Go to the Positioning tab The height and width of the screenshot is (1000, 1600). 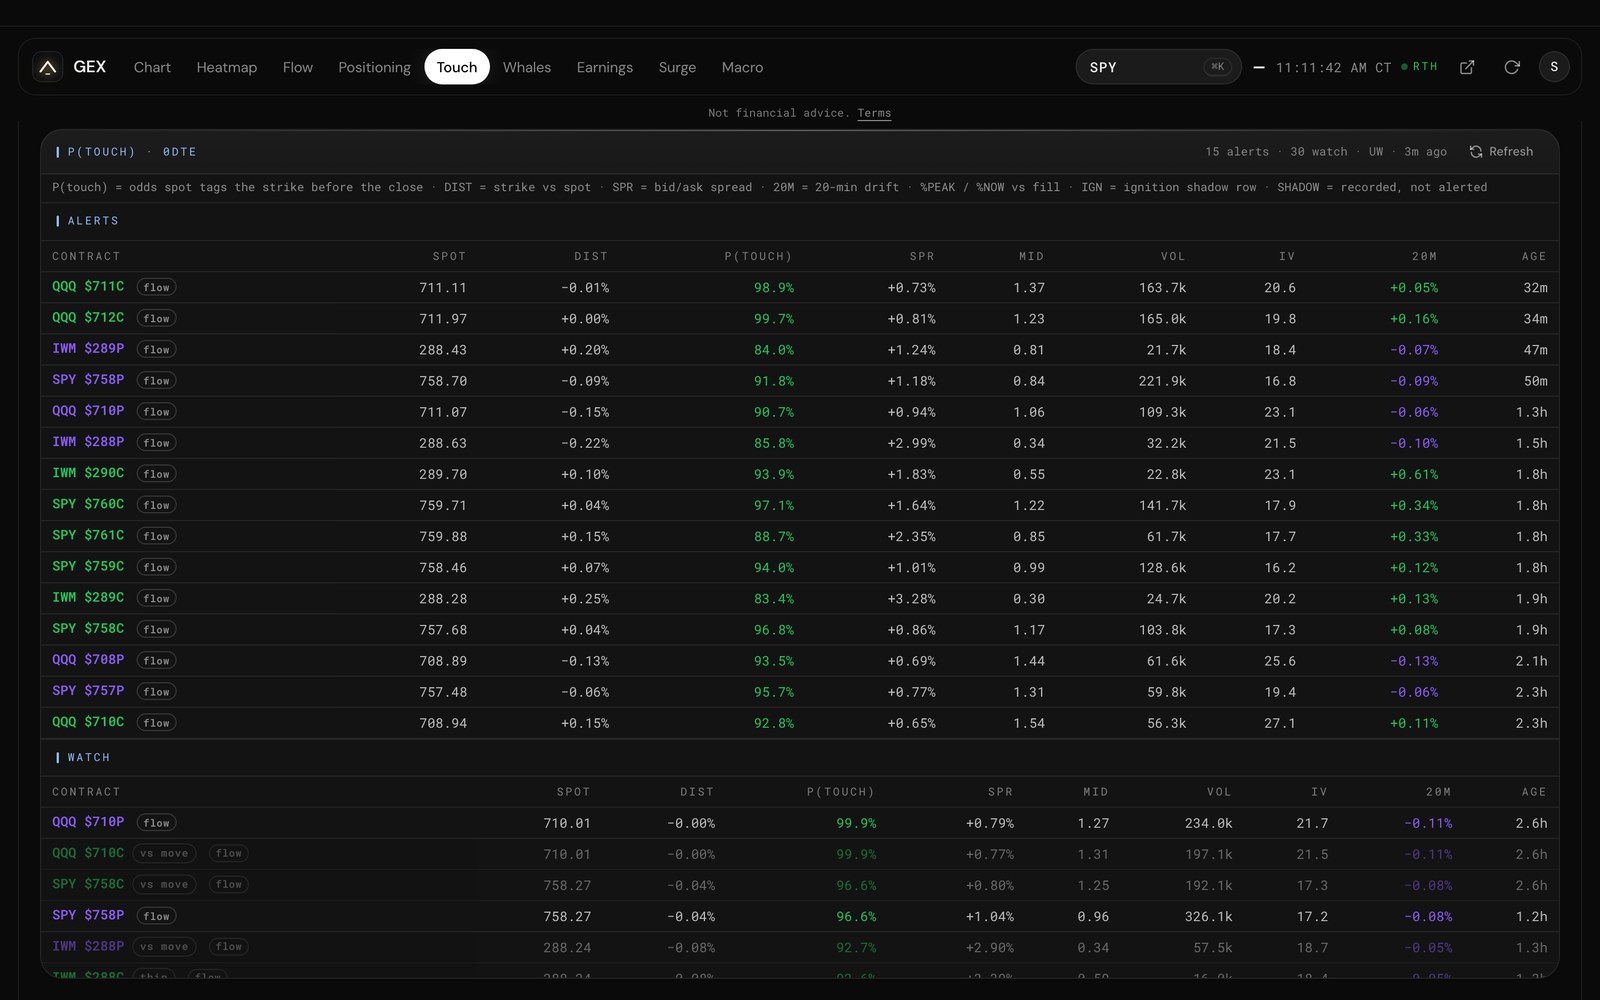374,67
